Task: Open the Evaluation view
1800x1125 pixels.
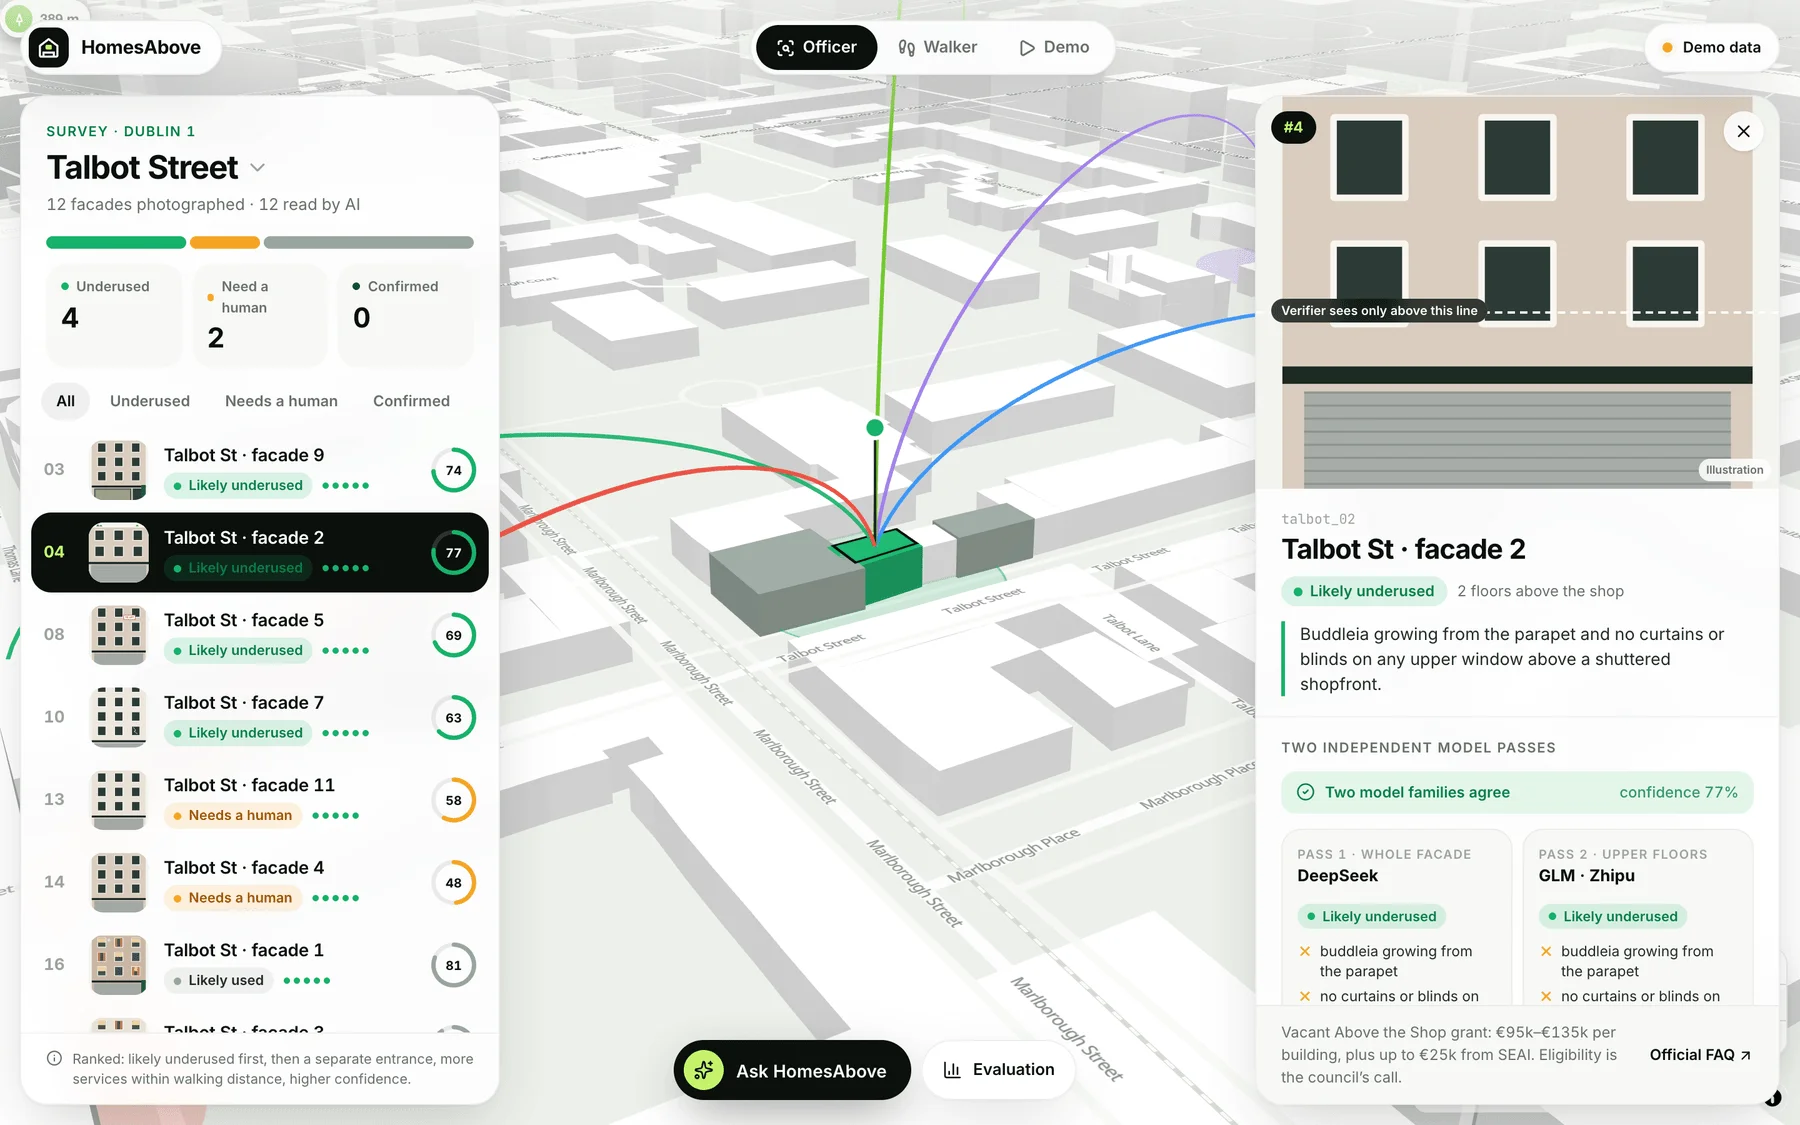Action: pos(999,1070)
